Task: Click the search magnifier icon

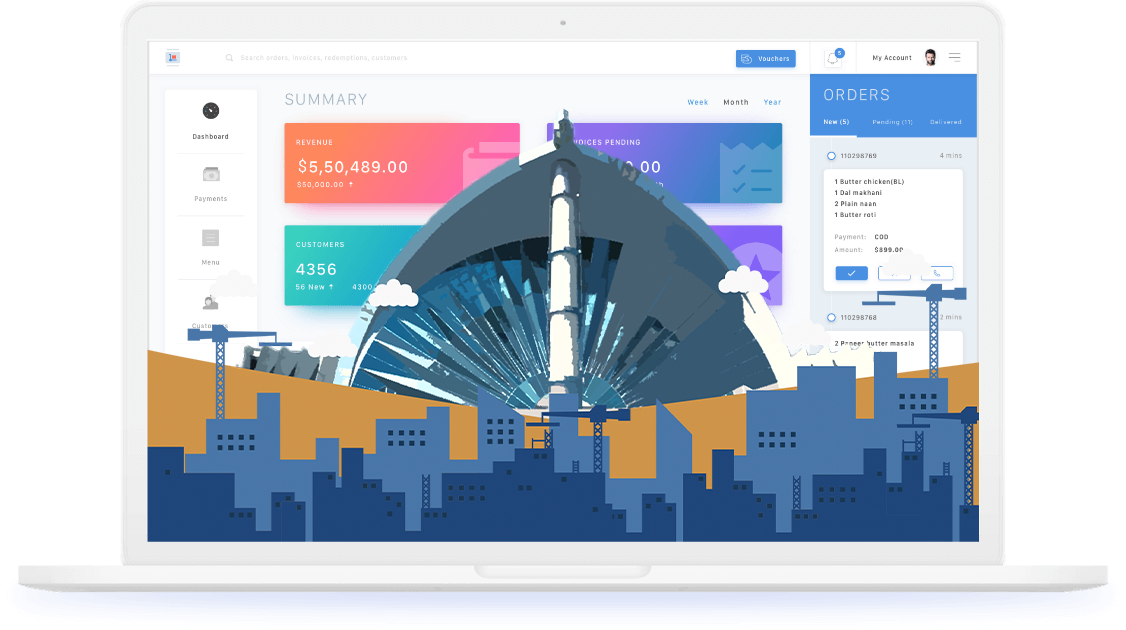Action: coord(230,59)
